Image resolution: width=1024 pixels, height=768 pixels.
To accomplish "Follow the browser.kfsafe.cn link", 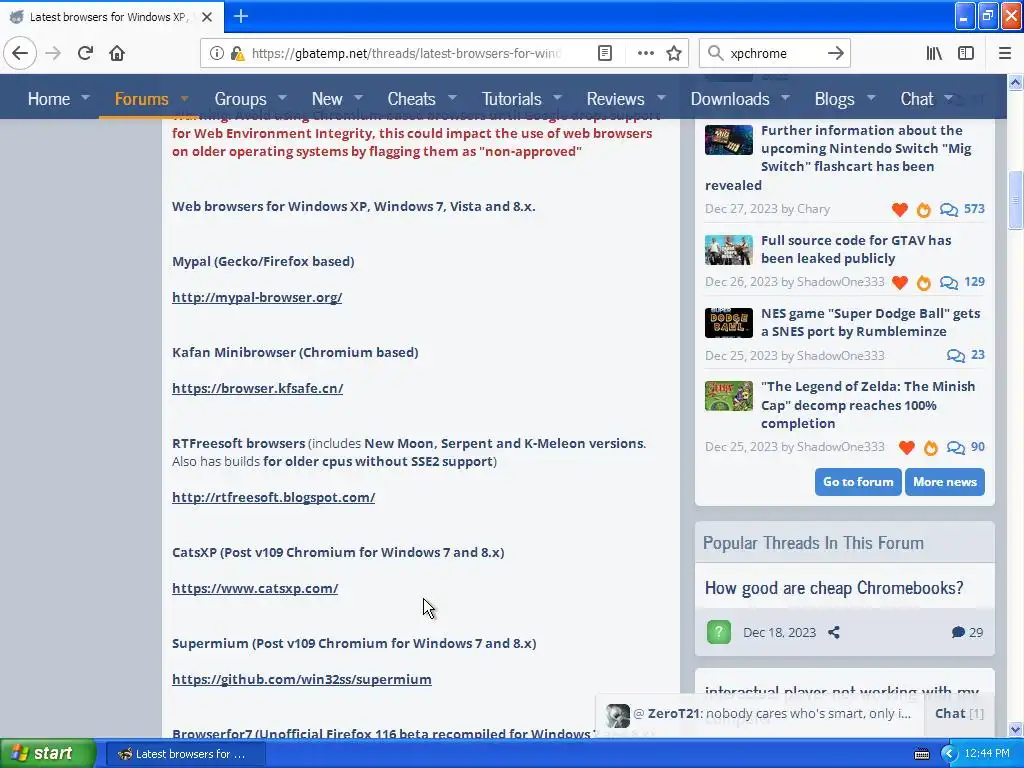I will point(257,388).
